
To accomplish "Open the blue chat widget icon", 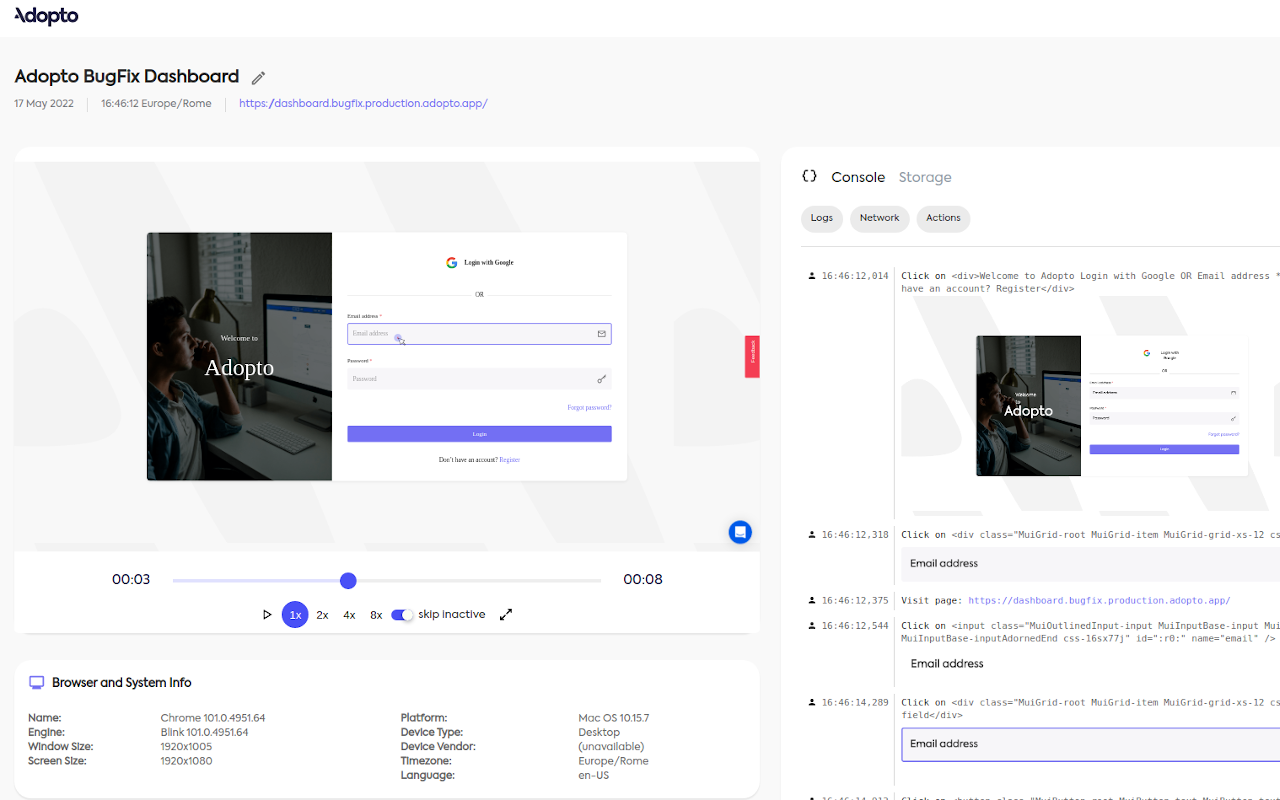I will 740,532.
